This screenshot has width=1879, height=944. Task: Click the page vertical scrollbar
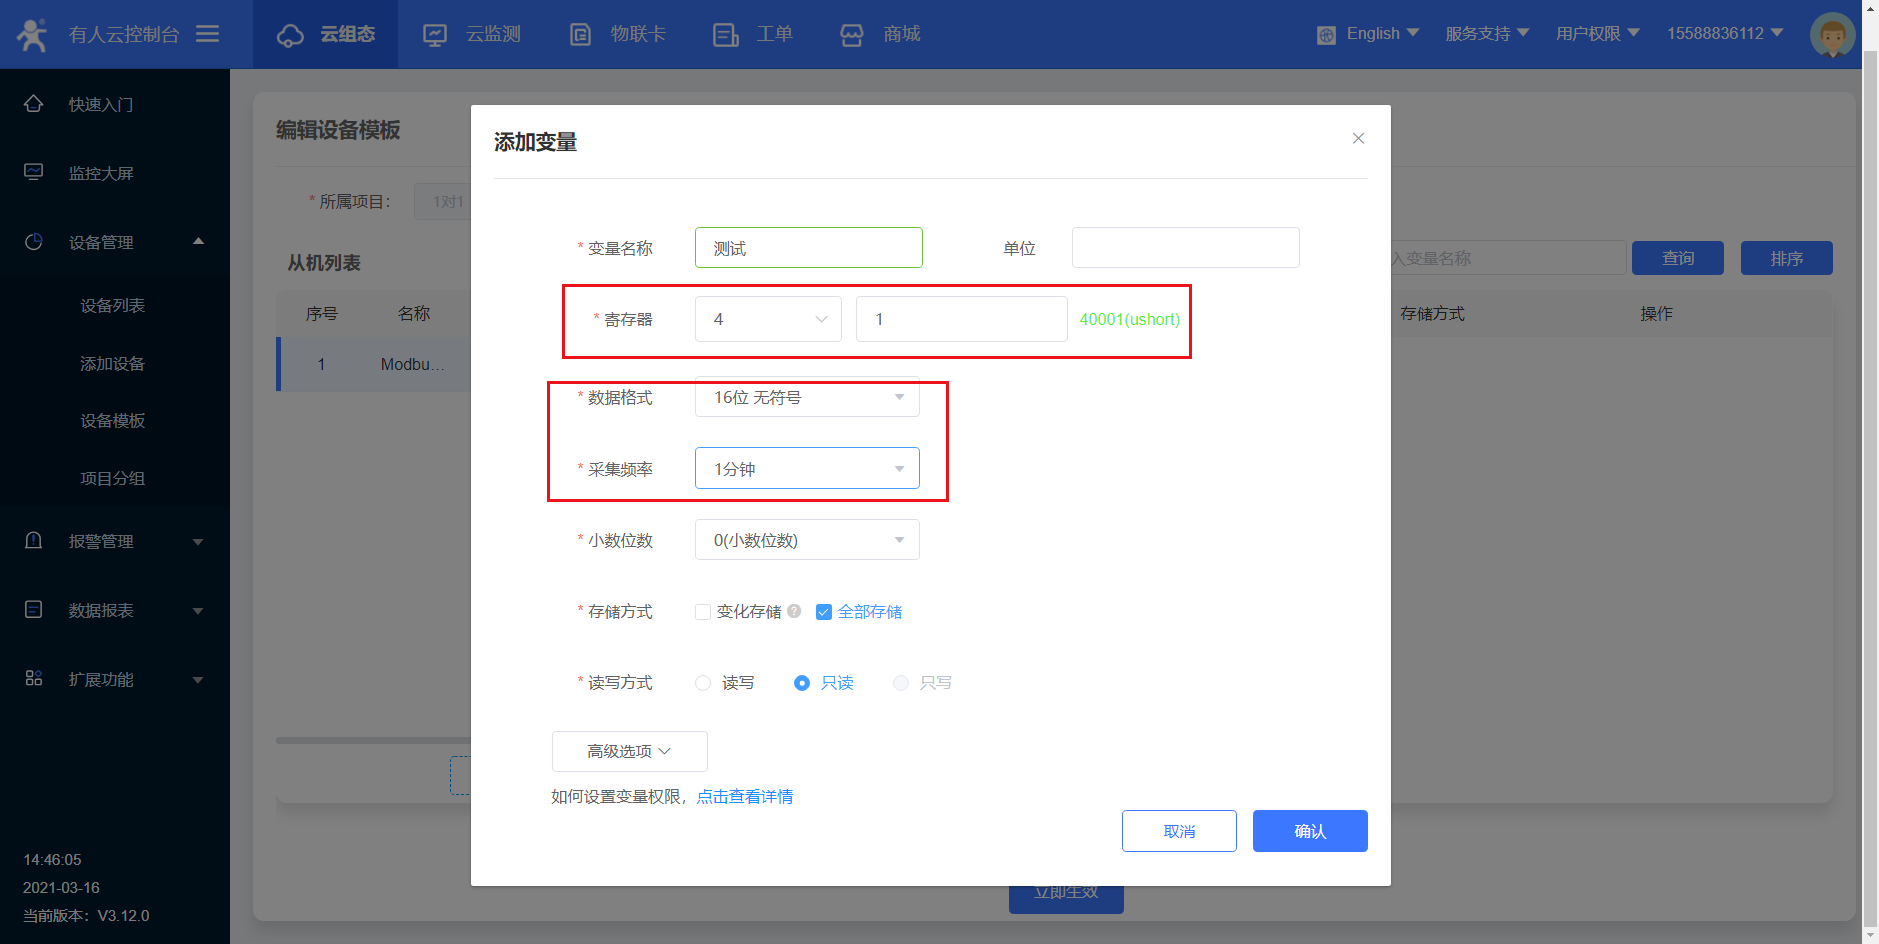[x=1870, y=490]
